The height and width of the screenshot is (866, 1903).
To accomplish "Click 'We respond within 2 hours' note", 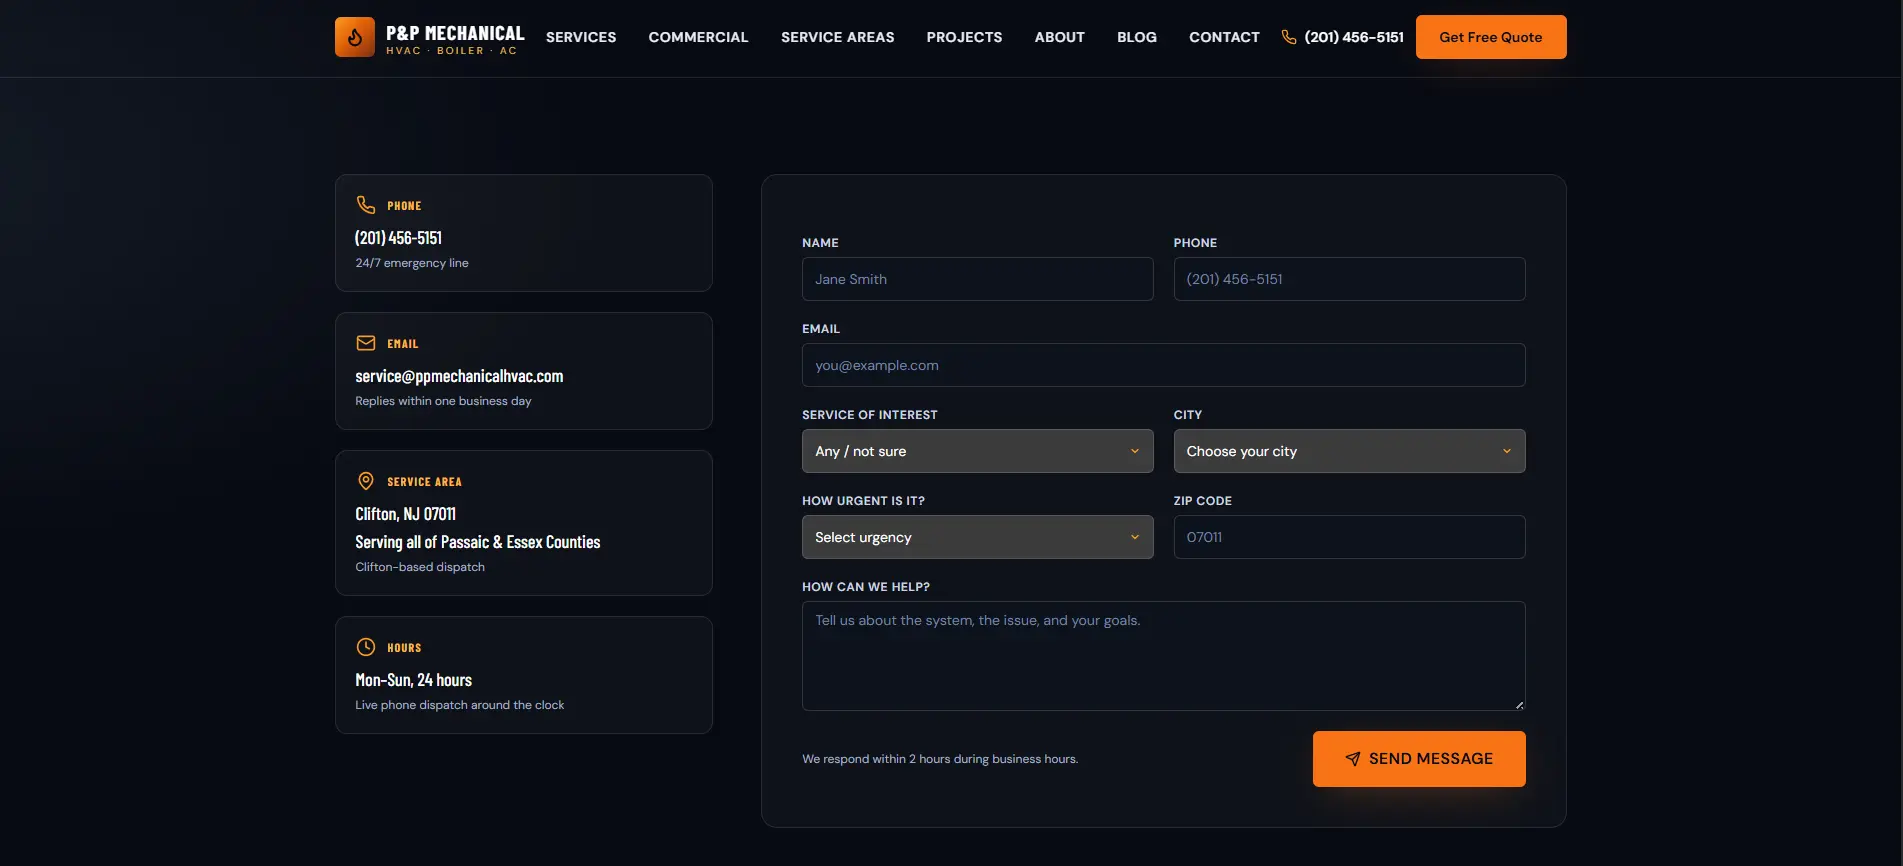I will point(940,759).
